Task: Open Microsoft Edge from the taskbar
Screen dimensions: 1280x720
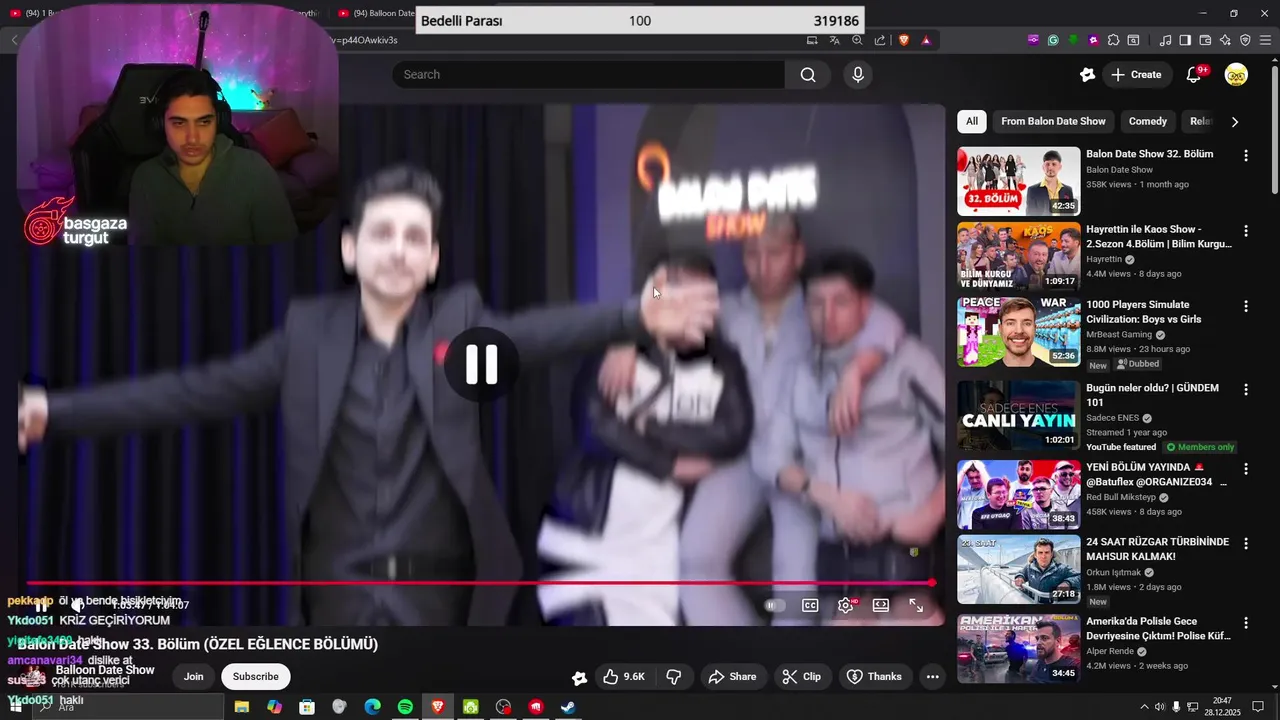Action: click(x=372, y=707)
